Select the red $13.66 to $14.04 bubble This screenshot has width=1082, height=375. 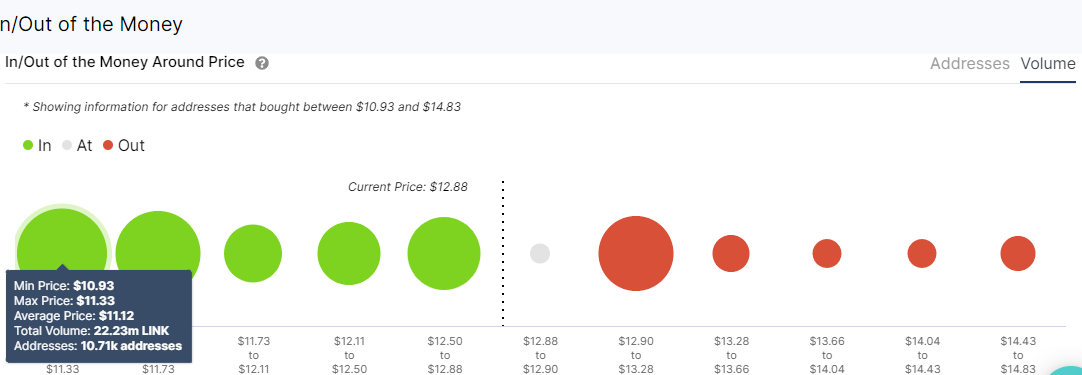click(x=827, y=253)
